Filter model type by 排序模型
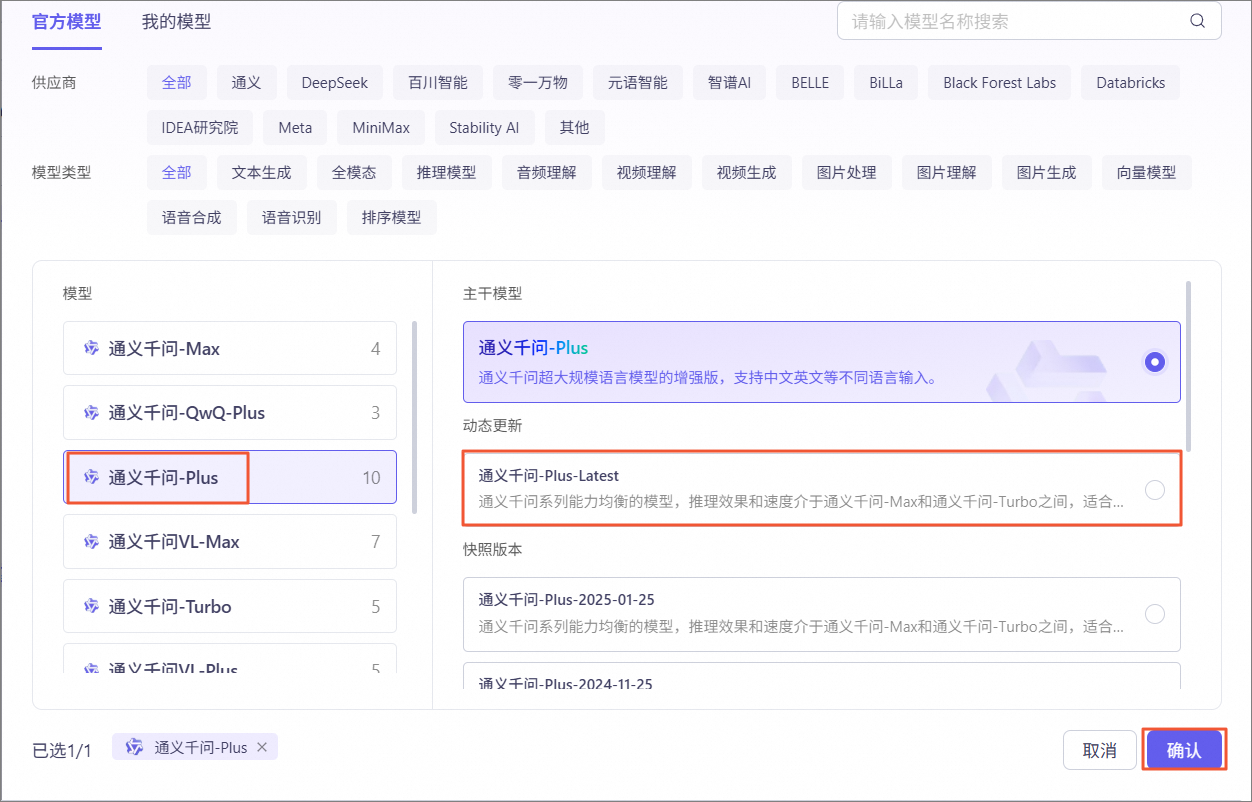1252x802 pixels. 392,218
